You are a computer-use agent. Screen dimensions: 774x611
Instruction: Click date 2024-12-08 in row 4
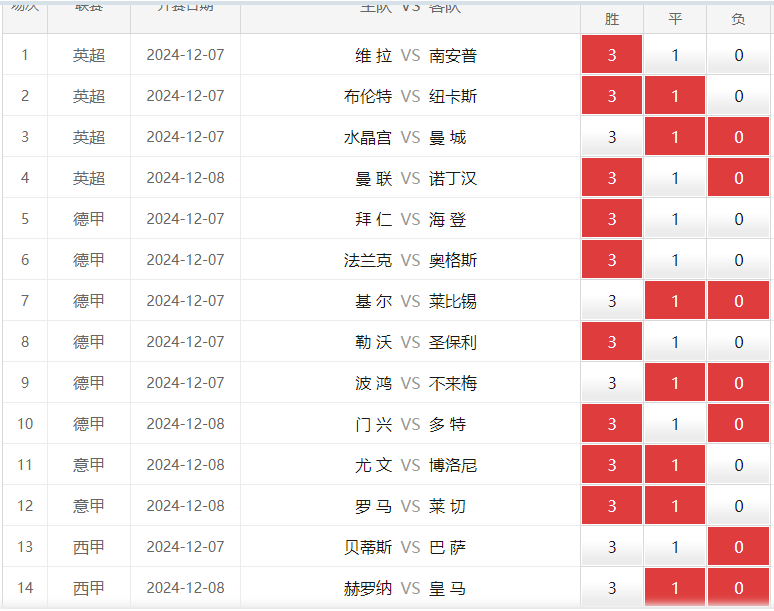click(186, 178)
